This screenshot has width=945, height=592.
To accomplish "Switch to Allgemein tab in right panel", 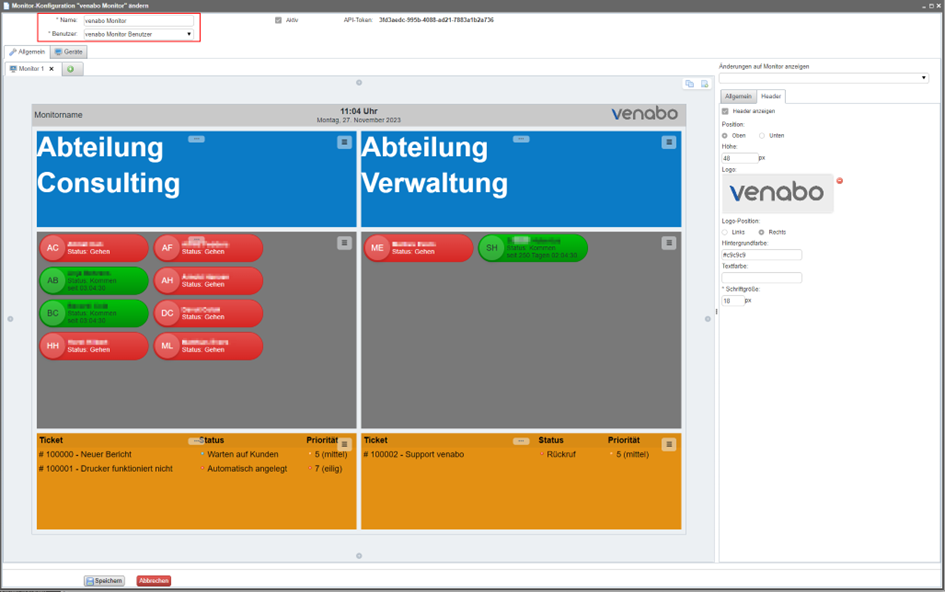I will (x=738, y=97).
